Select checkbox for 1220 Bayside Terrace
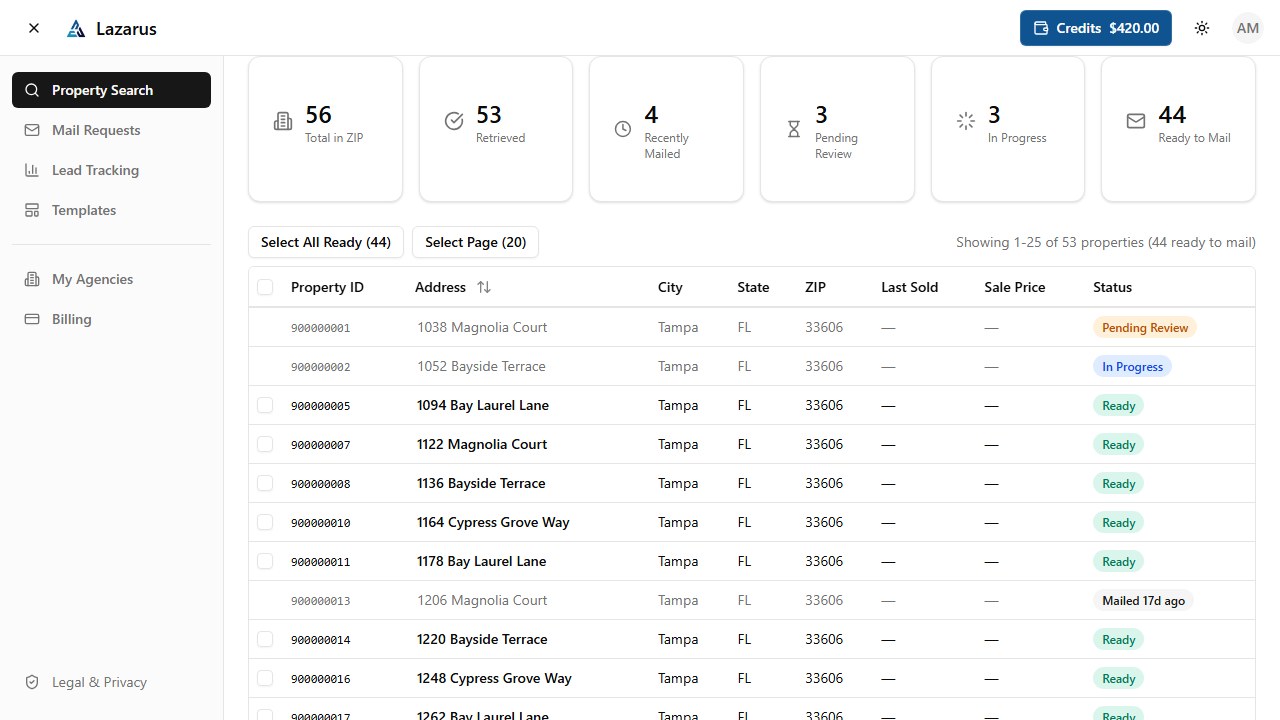The width and height of the screenshot is (1280, 720). coord(265,639)
